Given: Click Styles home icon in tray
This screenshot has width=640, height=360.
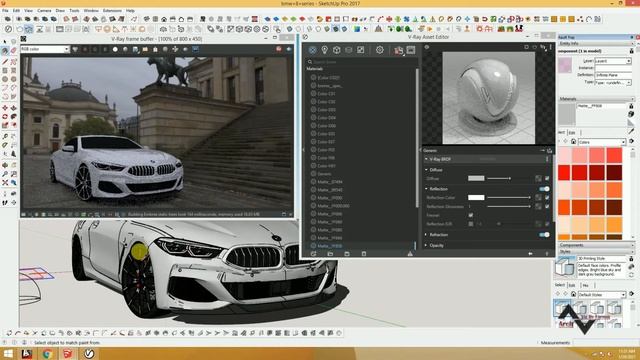Looking at the screenshot, I should (573, 294).
